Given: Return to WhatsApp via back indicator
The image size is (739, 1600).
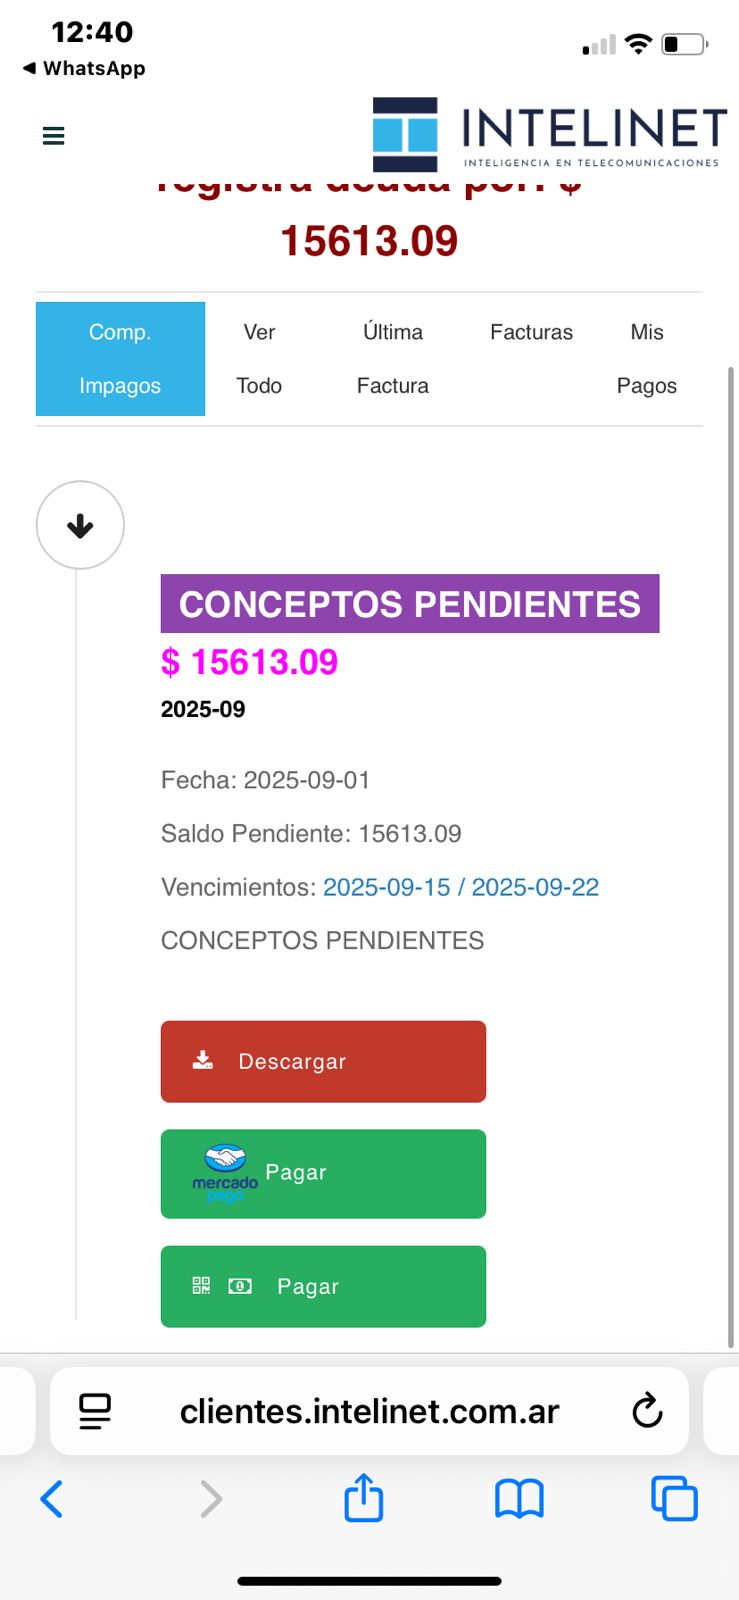Looking at the screenshot, I should (84, 68).
